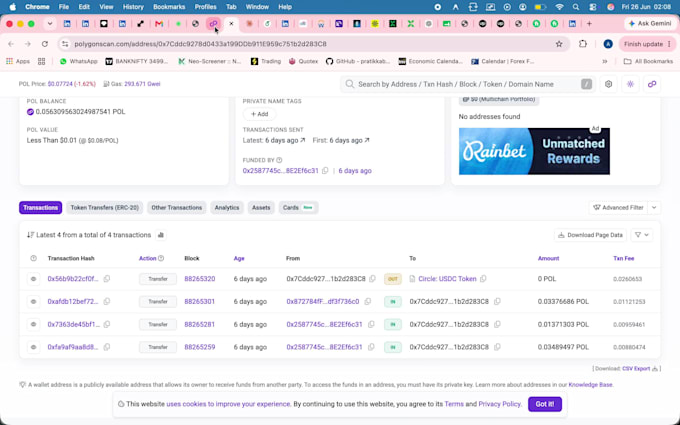Switch to Other Transactions tab
The height and width of the screenshot is (425, 680).
pos(177,208)
